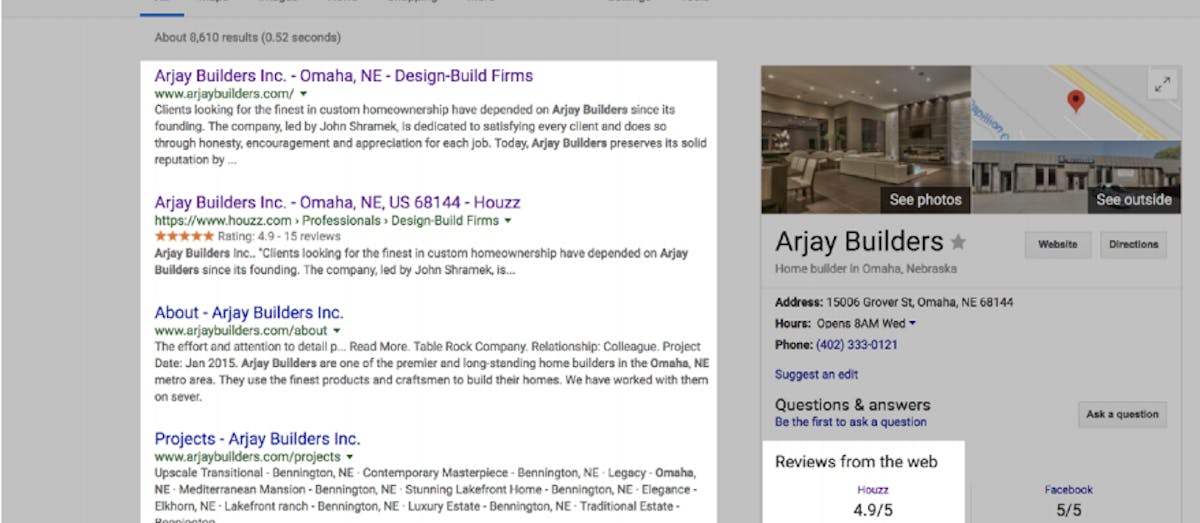The image size is (1200, 523).
Task: Open 'Arjay Builders Inc. - Omaha, NE - Design-Build Firms' result
Action: (x=343, y=76)
